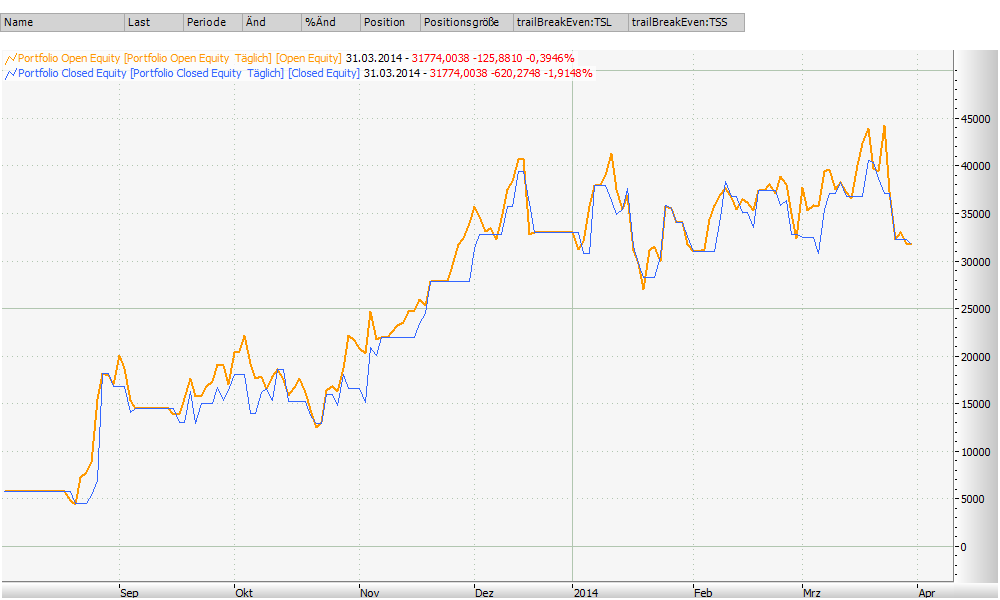Image resolution: width=1000 pixels, height=600 pixels.
Task: Click the Mrz marker on time axis
Action: tap(812, 593)
